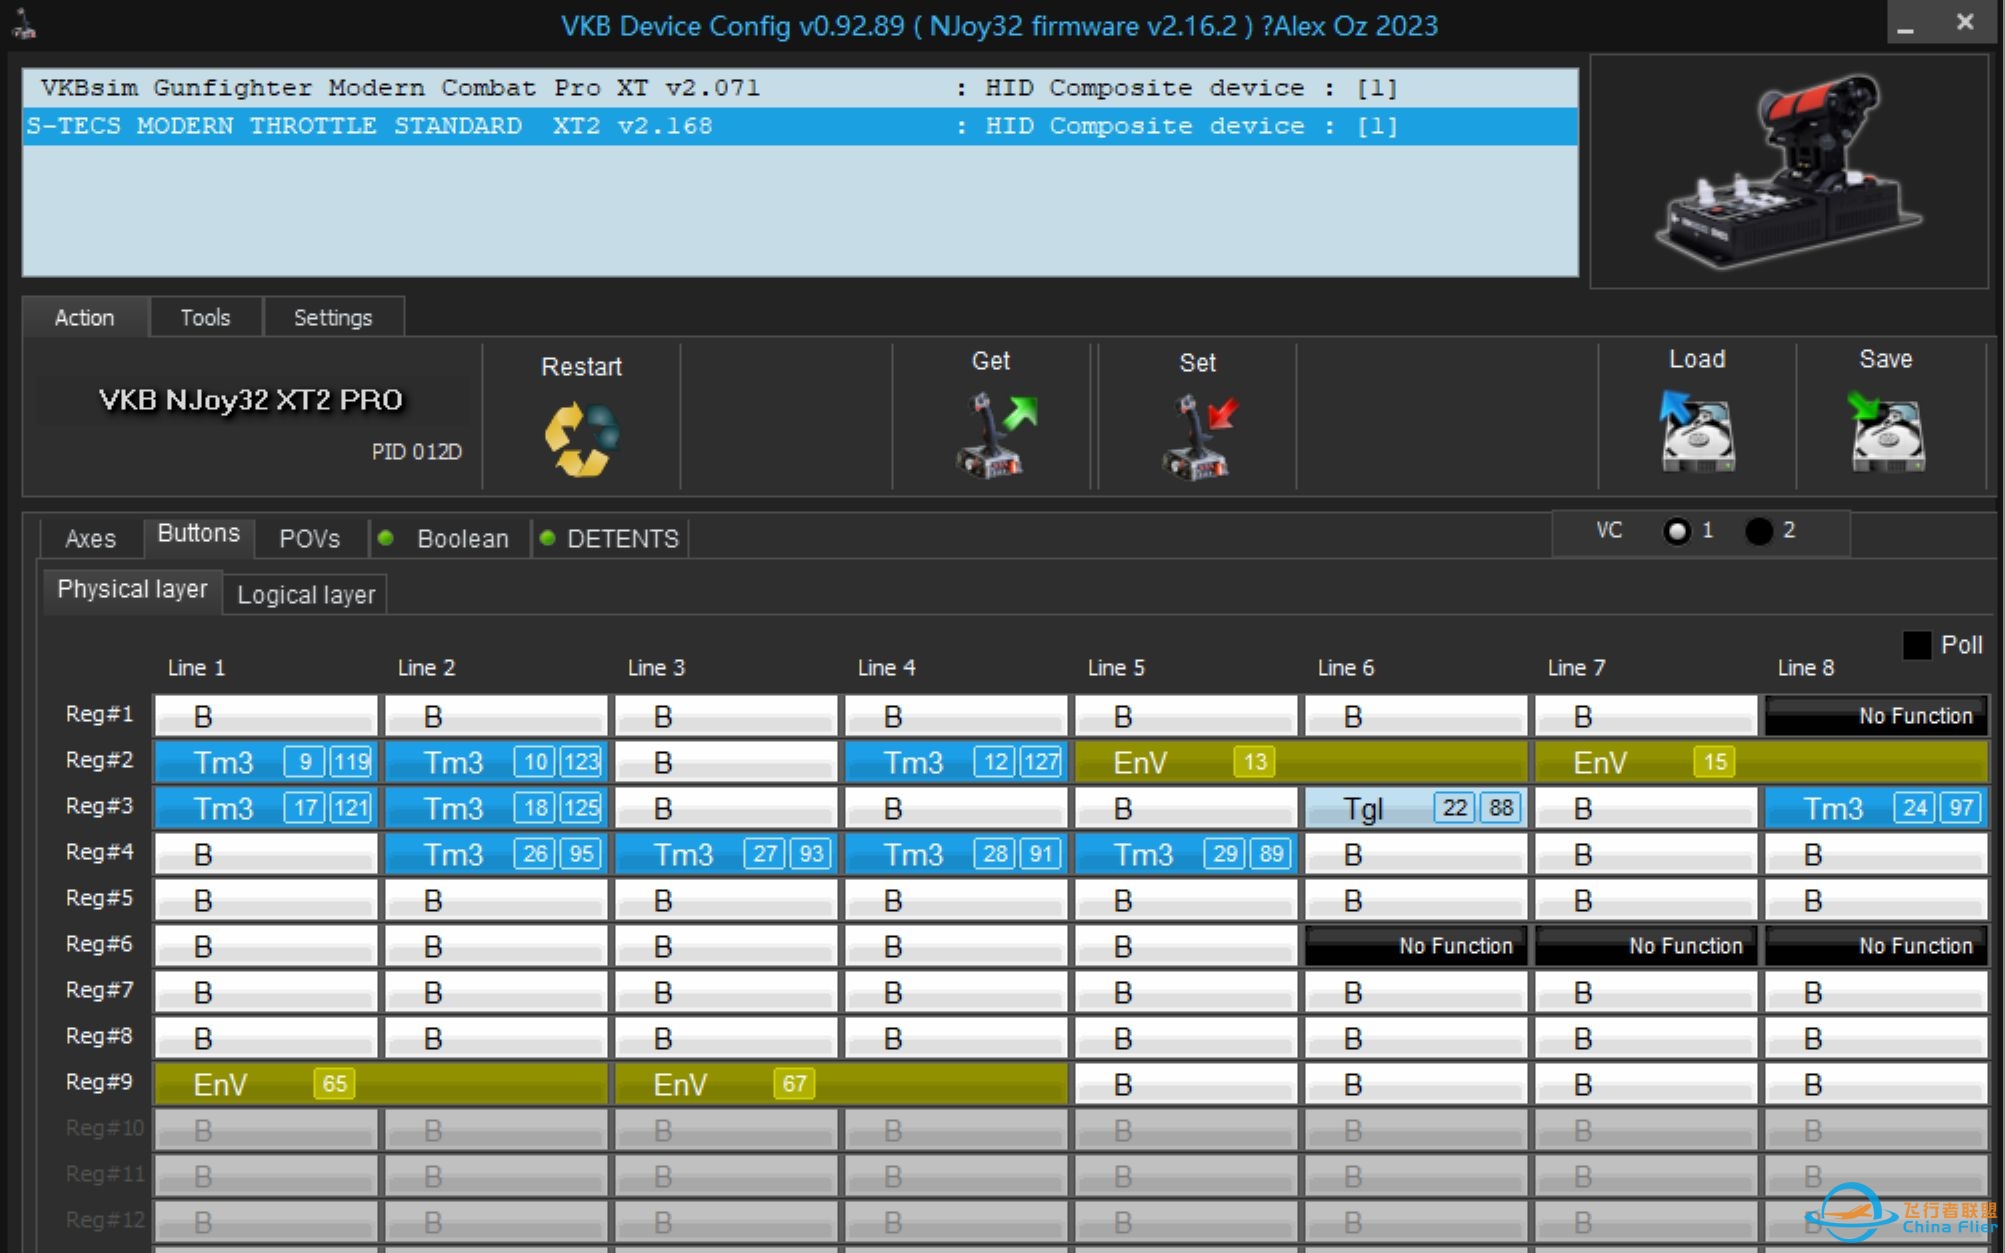
Task: Click the B cell at Reg#1 Line 1
Action: (x=266, y=716)
